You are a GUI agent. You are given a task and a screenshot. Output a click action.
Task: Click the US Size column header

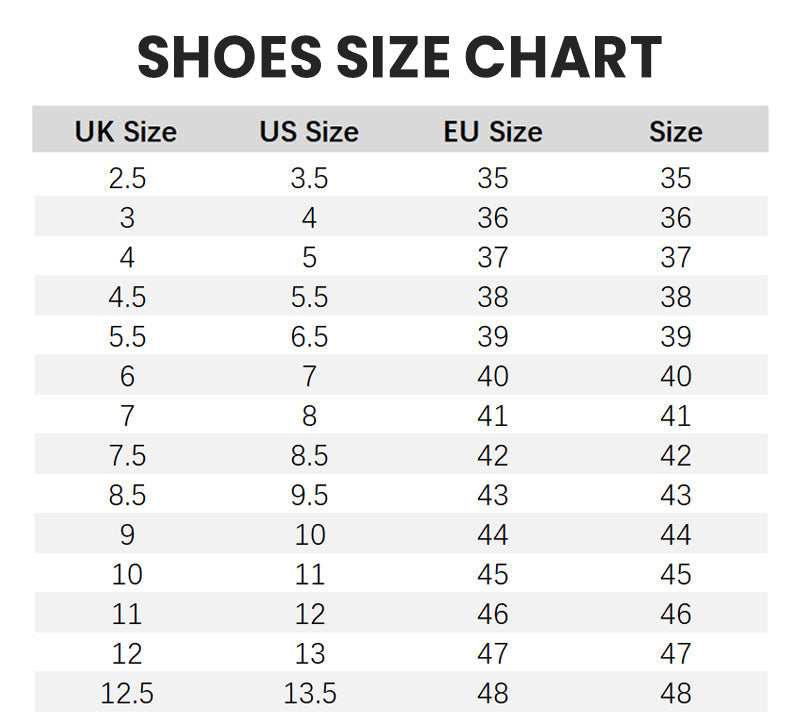pyautogui.click(x=309, y=132)
